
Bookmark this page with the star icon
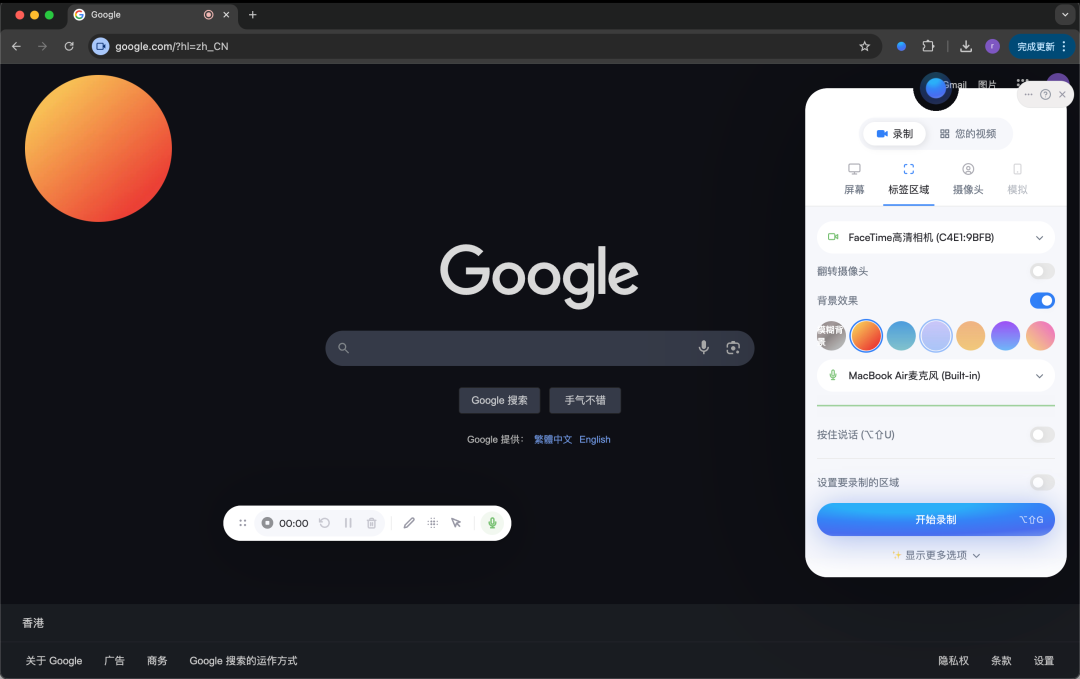pos(864,46)
